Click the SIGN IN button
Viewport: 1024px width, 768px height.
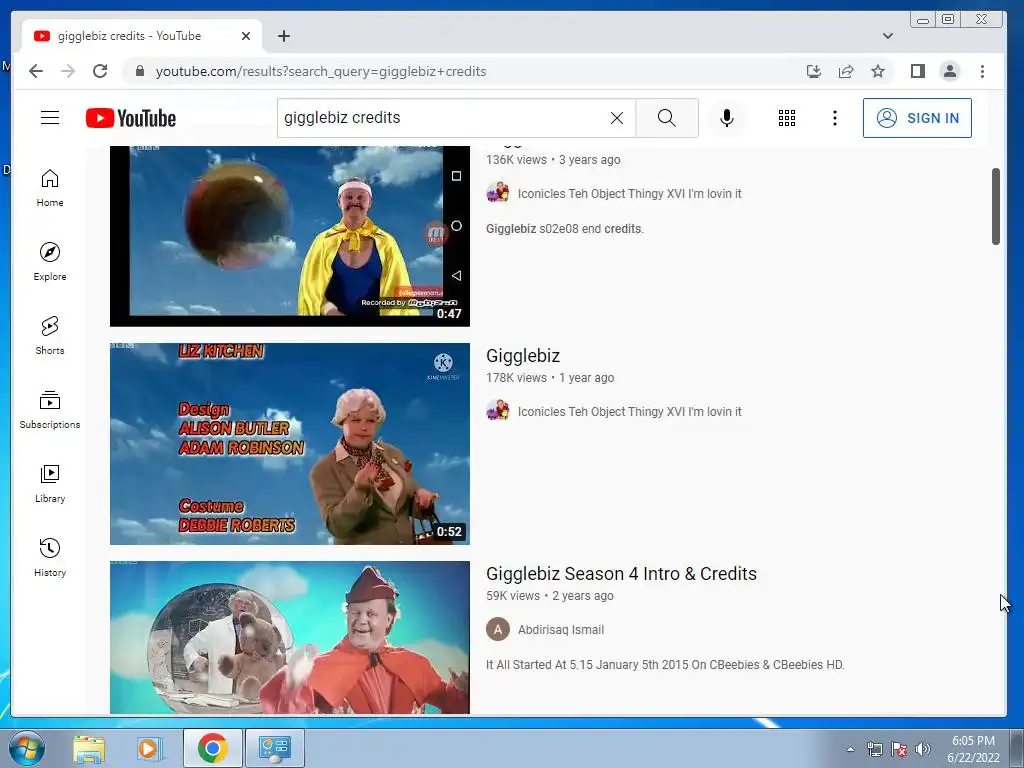tap(917, 118)
